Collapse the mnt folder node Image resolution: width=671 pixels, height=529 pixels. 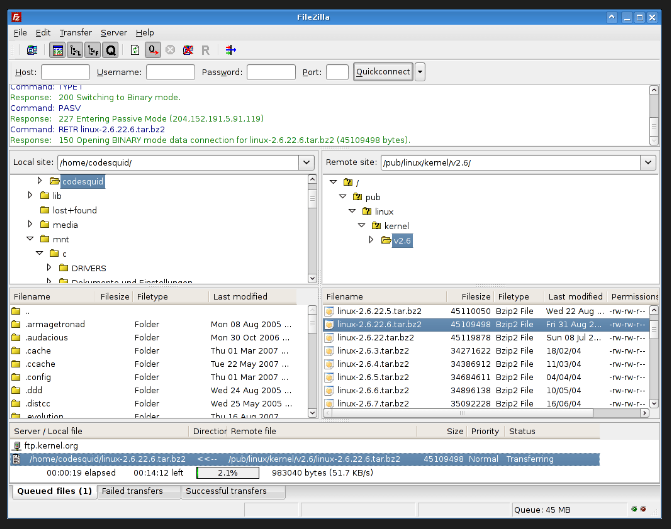click(30, 238)
